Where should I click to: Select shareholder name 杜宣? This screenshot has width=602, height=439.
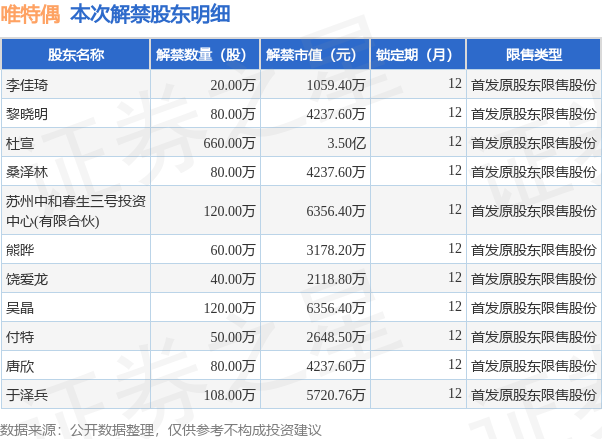20,143
